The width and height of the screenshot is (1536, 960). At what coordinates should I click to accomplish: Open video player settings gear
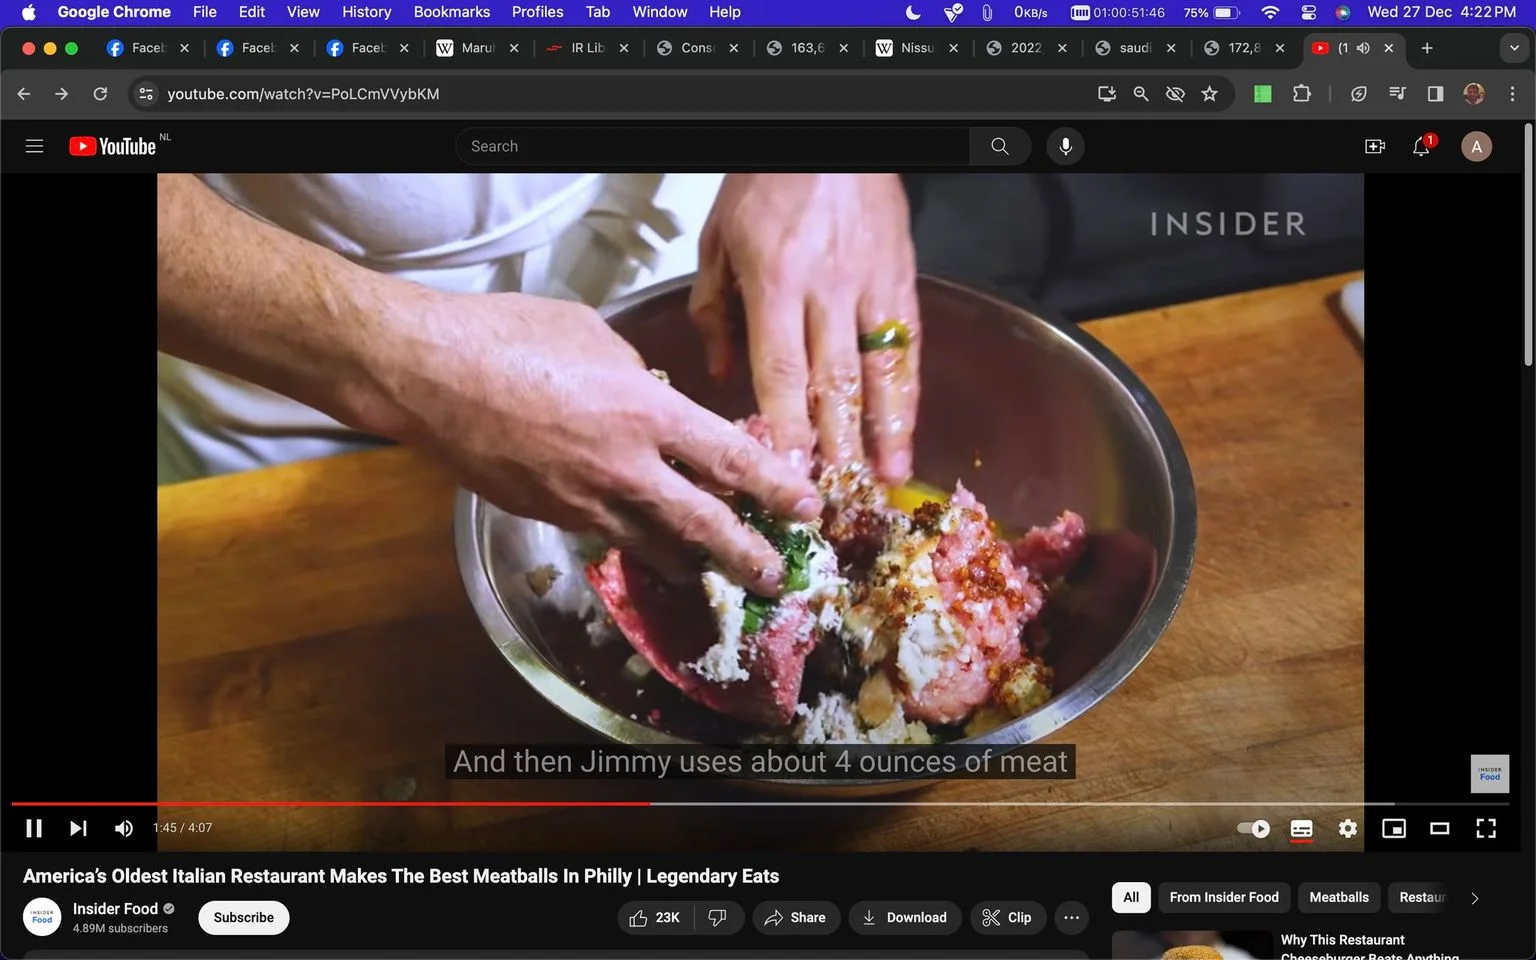click(1348, 828)
